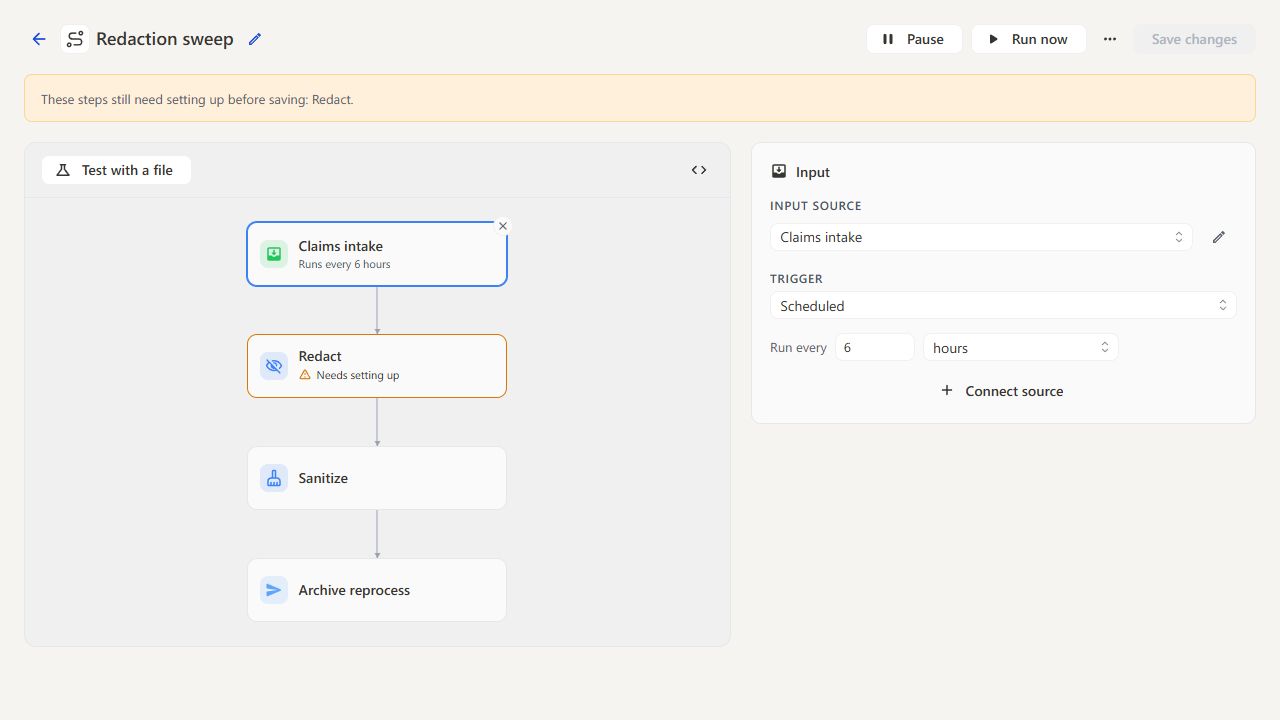Click the Input panel header icon
Viewport: 1280px width, 720px height.
(x=779, y=172)
